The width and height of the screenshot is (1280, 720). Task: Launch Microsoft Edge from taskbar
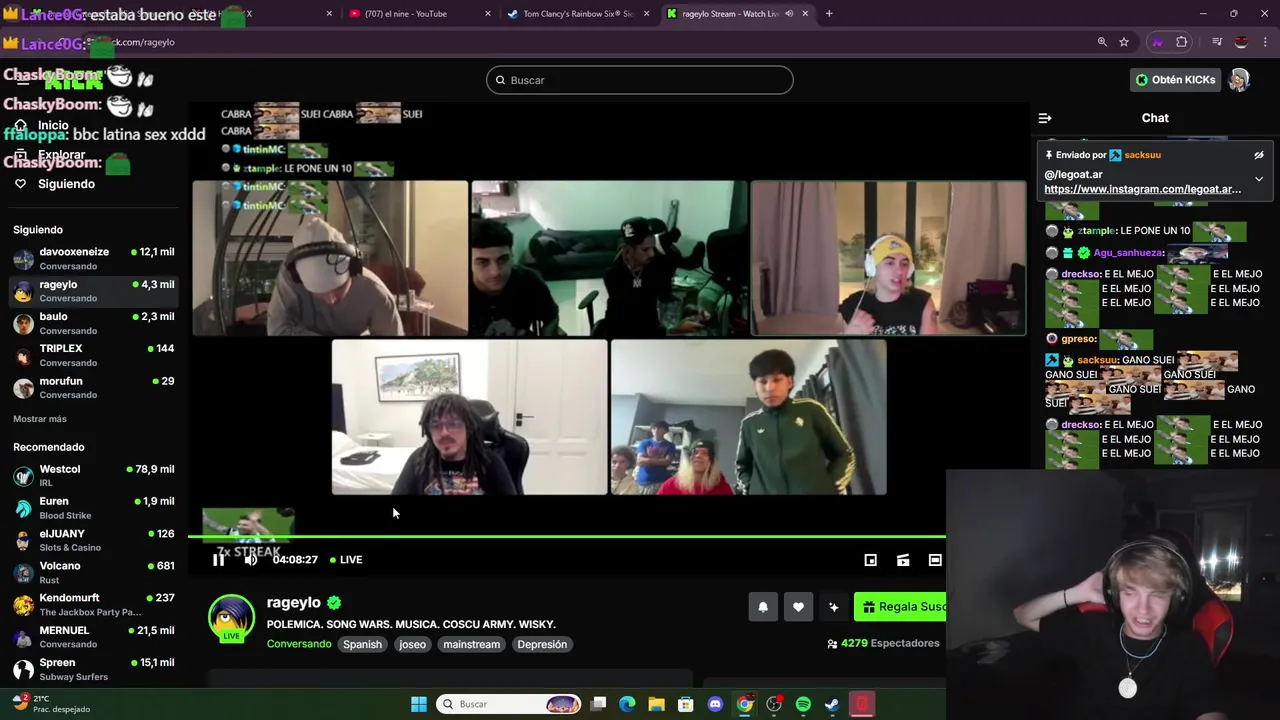pos(627,704)
